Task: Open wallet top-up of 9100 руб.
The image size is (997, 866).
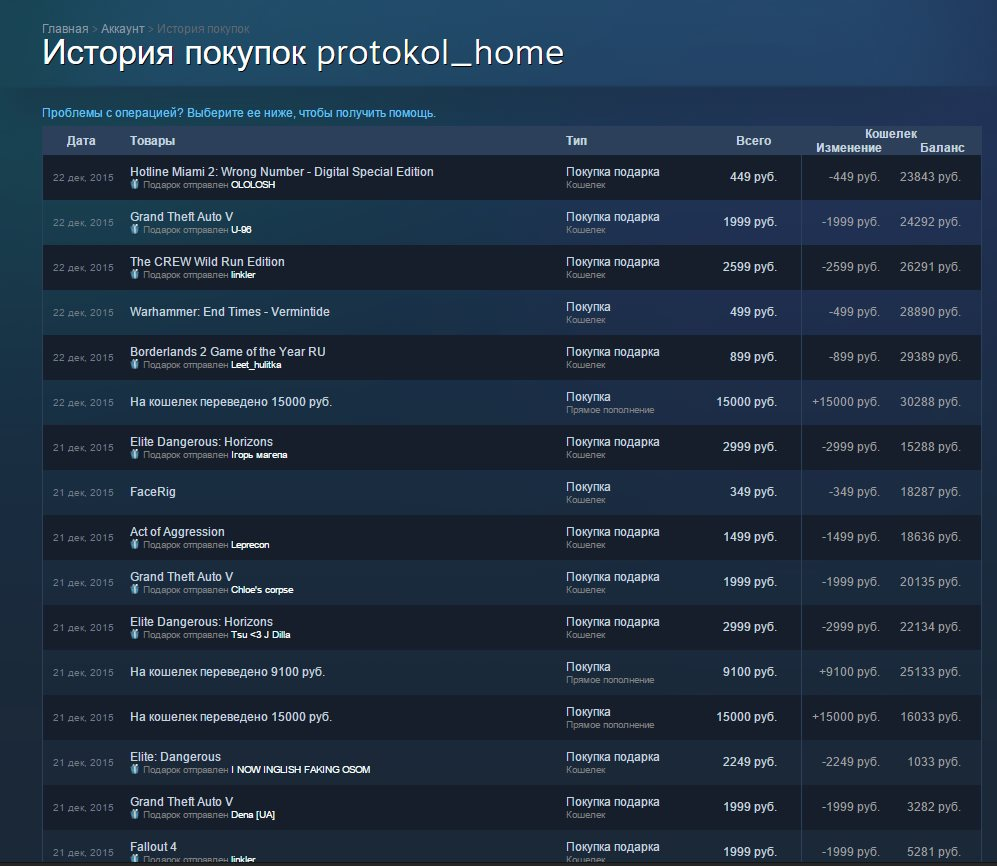Action: pos(511,672)
